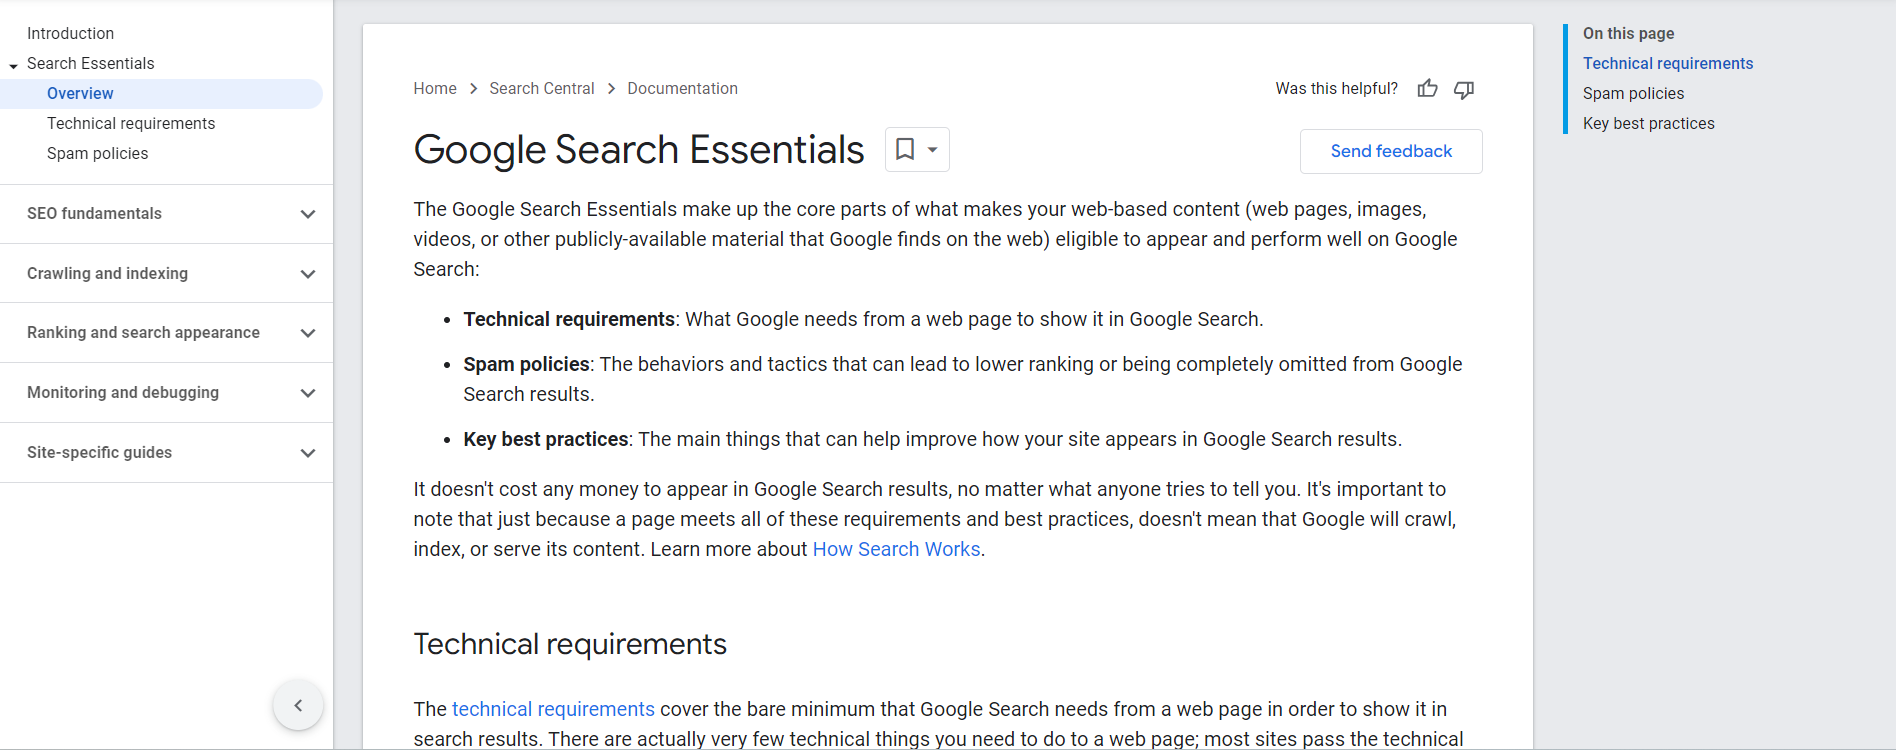Image resolution: width=1896 pixels, height=750 pixels.
Task: Collapse the Search Essentials tree arrow
Action: [x=13, y=65]
